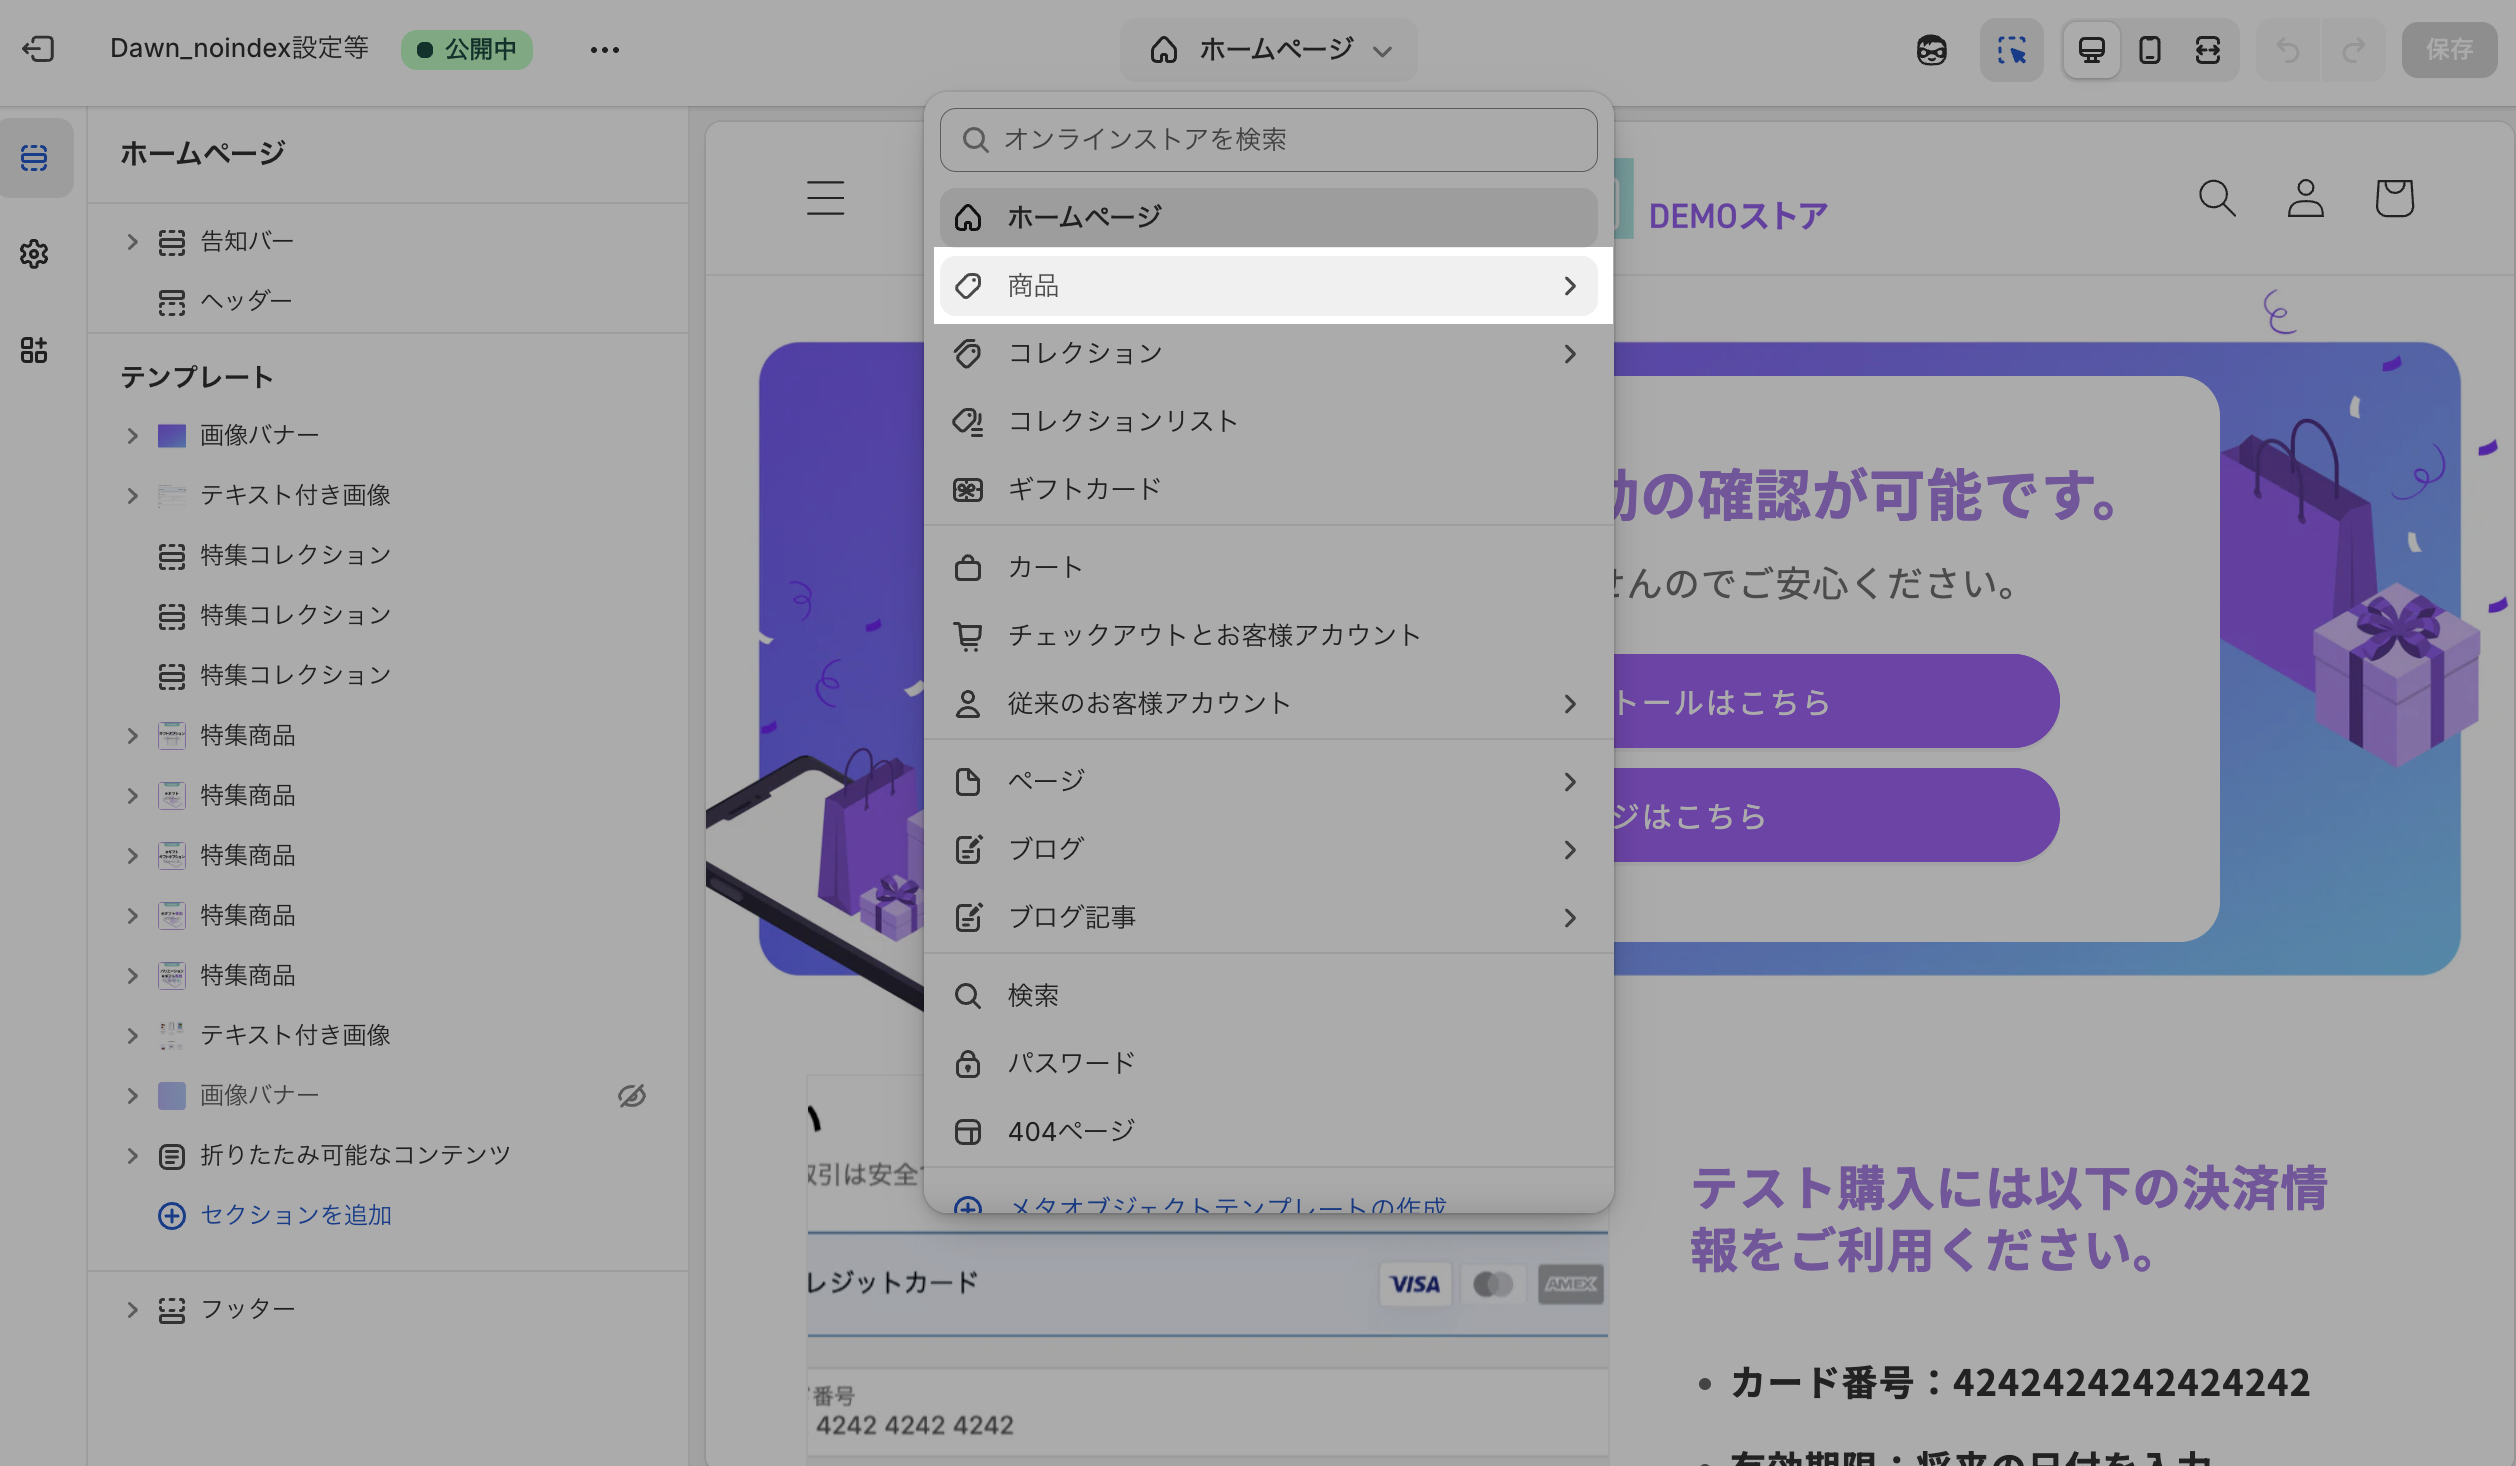This screenshot has height=1466, width=2516.
Task: Expand the フッター section group
Action: point(132,1309)
